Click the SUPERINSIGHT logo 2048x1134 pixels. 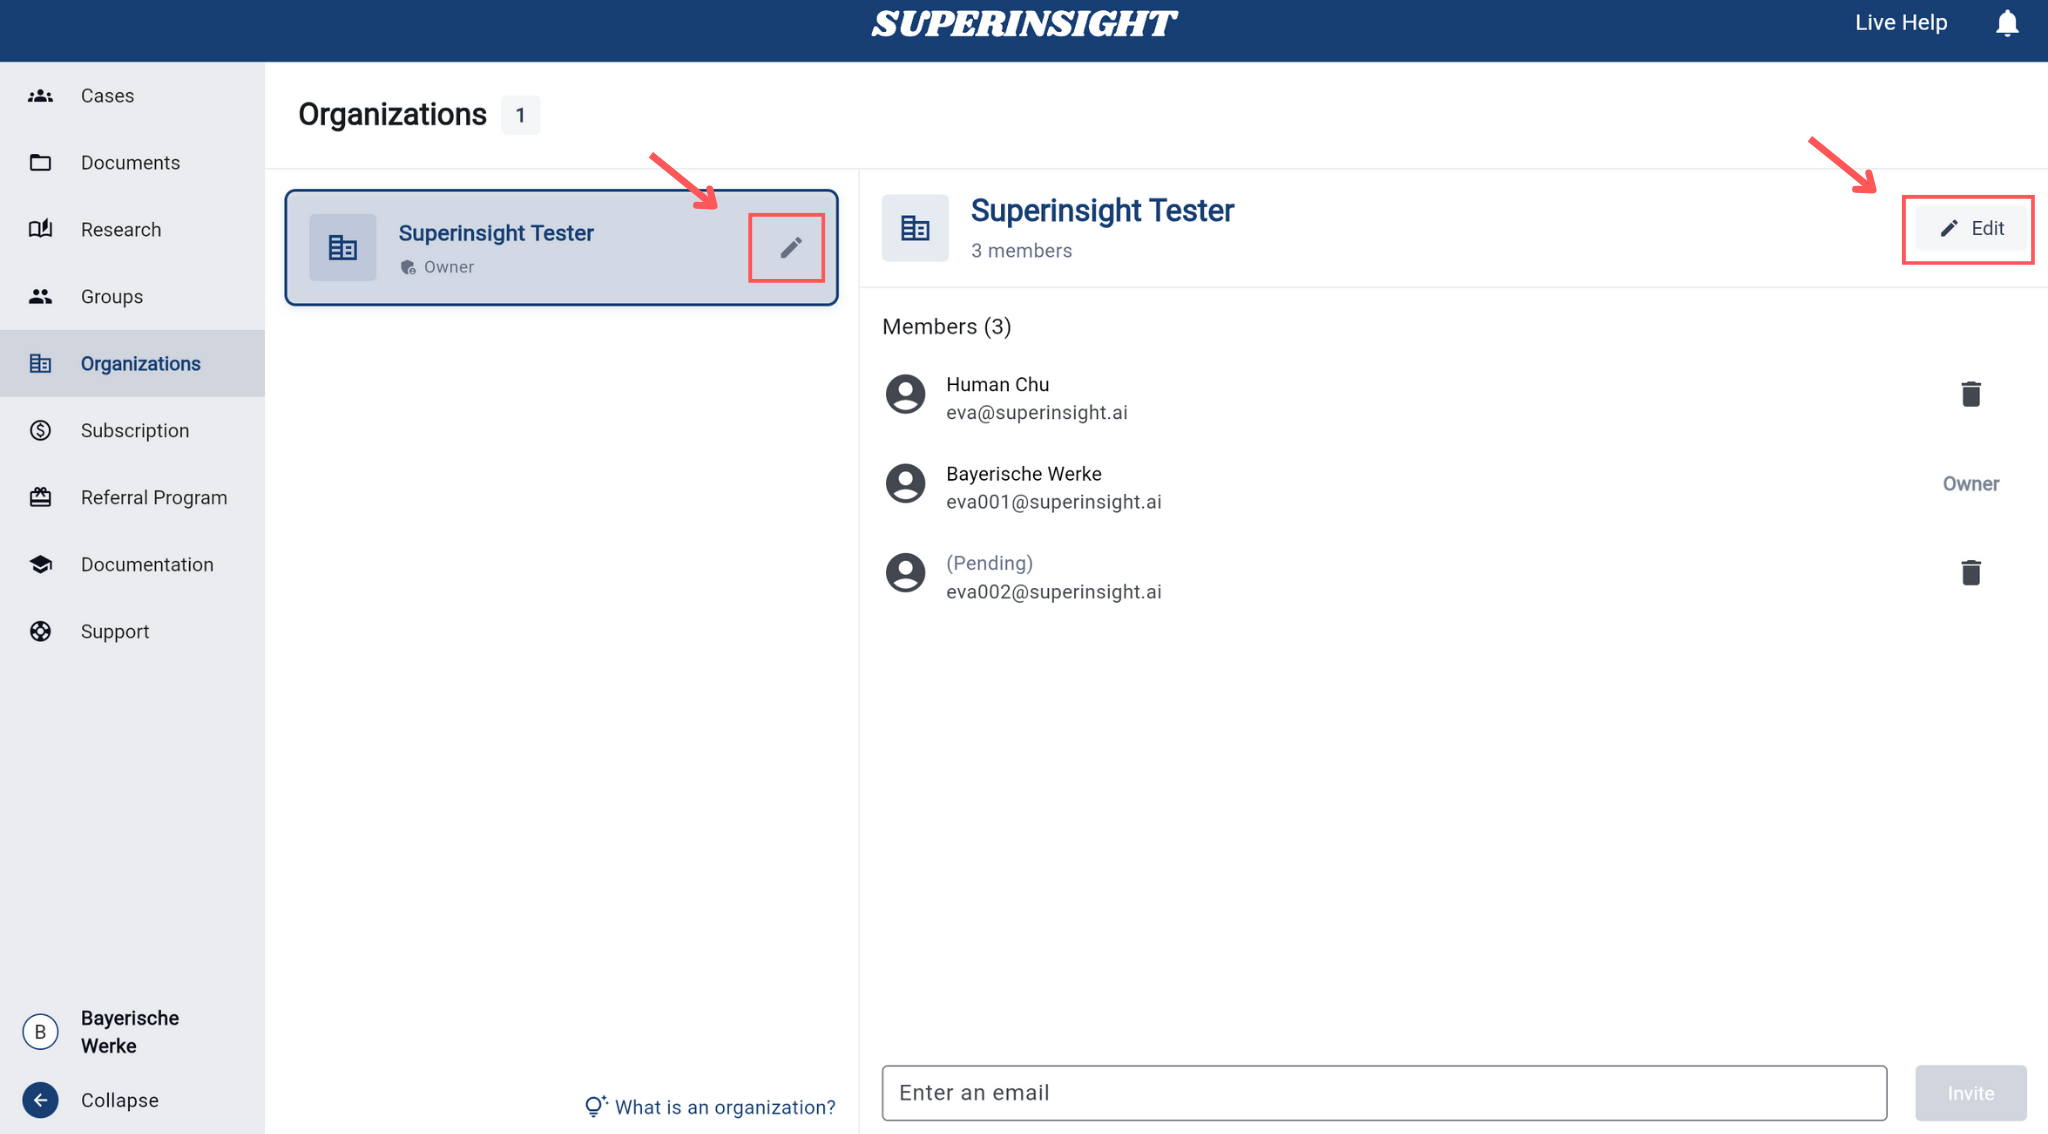coord(1024,24)
